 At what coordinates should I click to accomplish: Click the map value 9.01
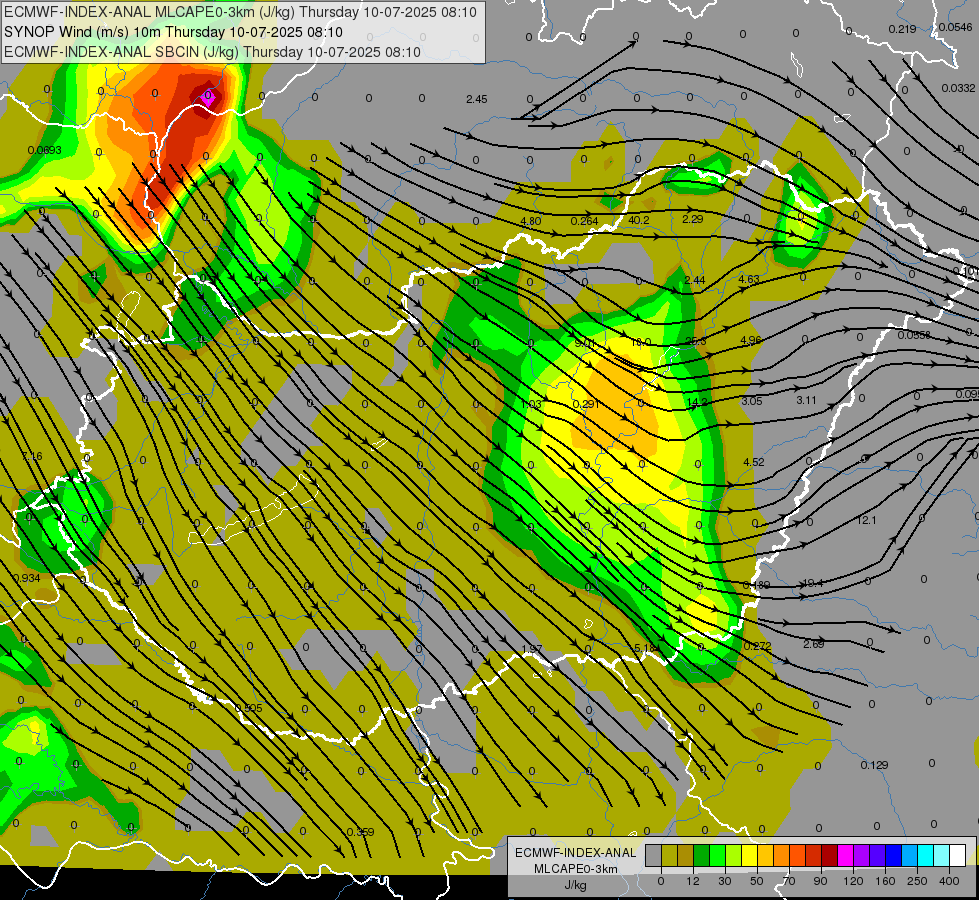click(585, 344)
